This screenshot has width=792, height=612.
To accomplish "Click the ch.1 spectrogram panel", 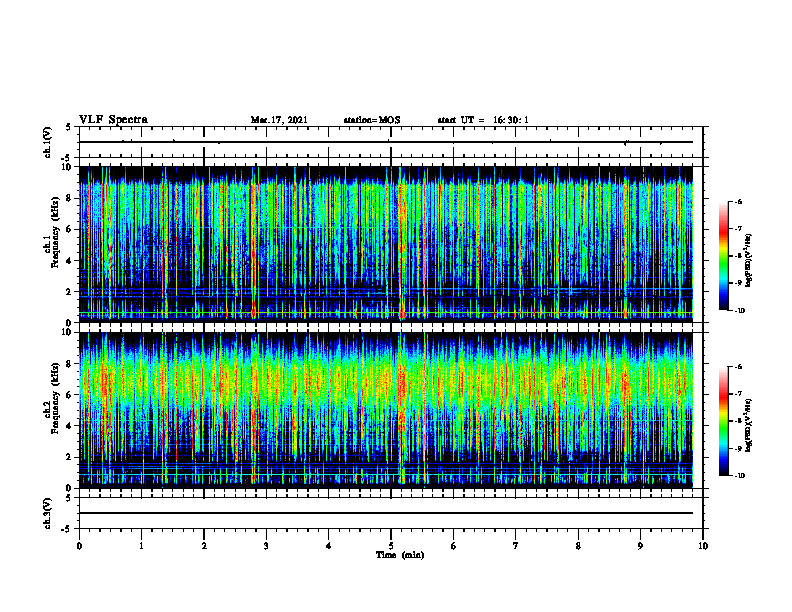I will pos(386,244).
